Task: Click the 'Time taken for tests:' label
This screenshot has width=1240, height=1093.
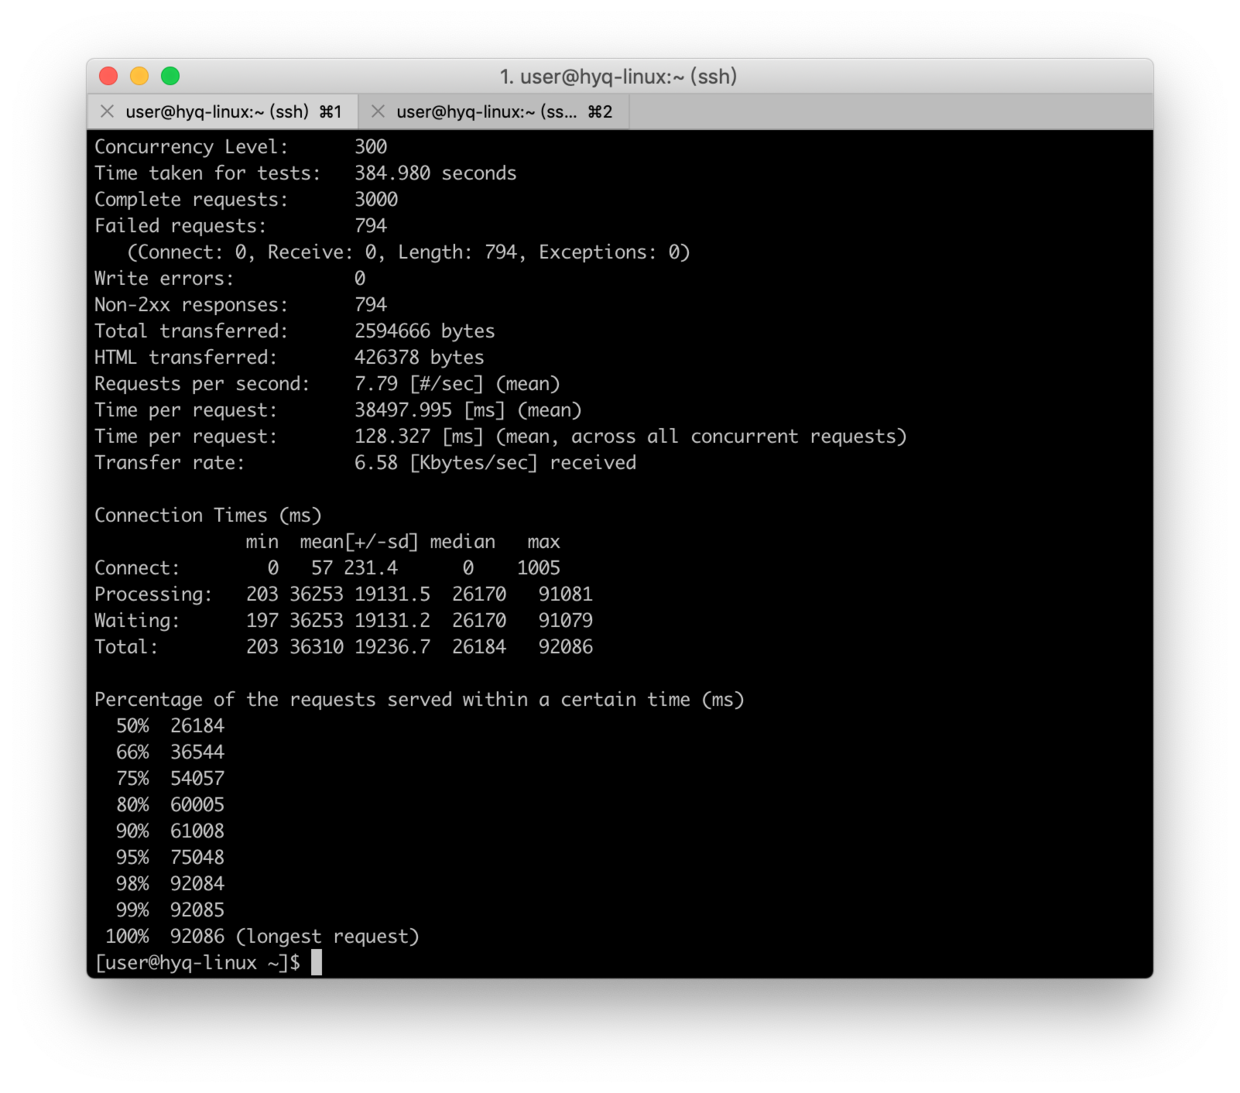Action: pos(208,173)
